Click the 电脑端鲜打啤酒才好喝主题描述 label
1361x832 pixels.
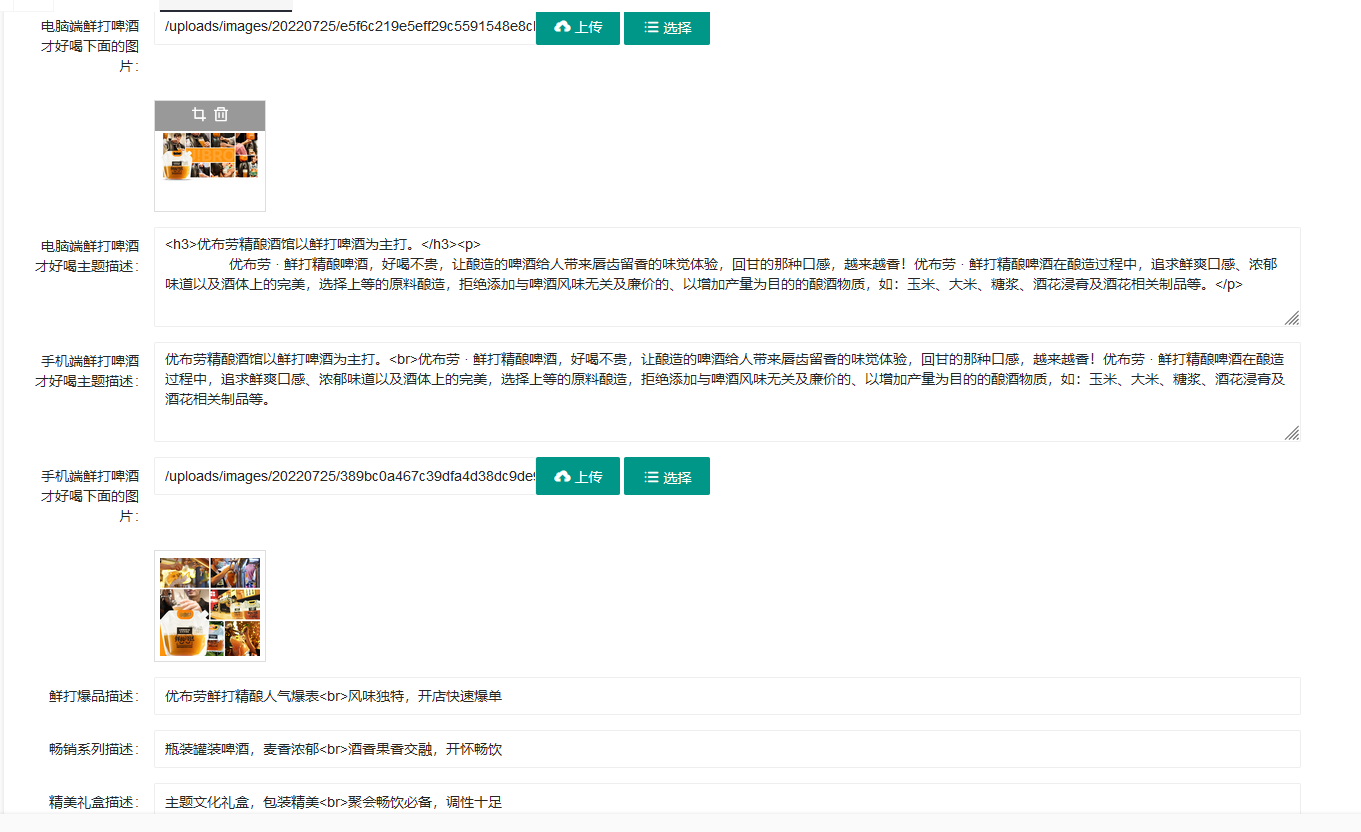coord(88,256)
